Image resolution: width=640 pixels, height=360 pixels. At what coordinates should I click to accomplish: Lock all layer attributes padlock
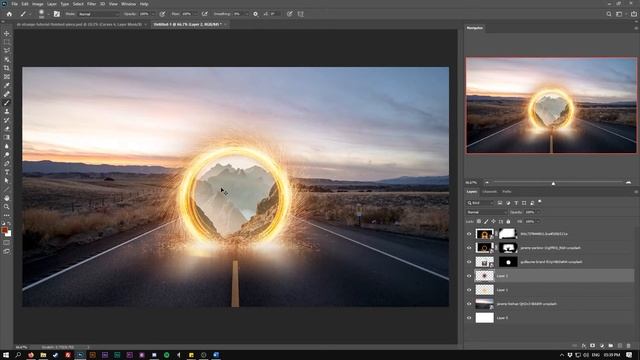pyautogui.click(x=508, y=222)
